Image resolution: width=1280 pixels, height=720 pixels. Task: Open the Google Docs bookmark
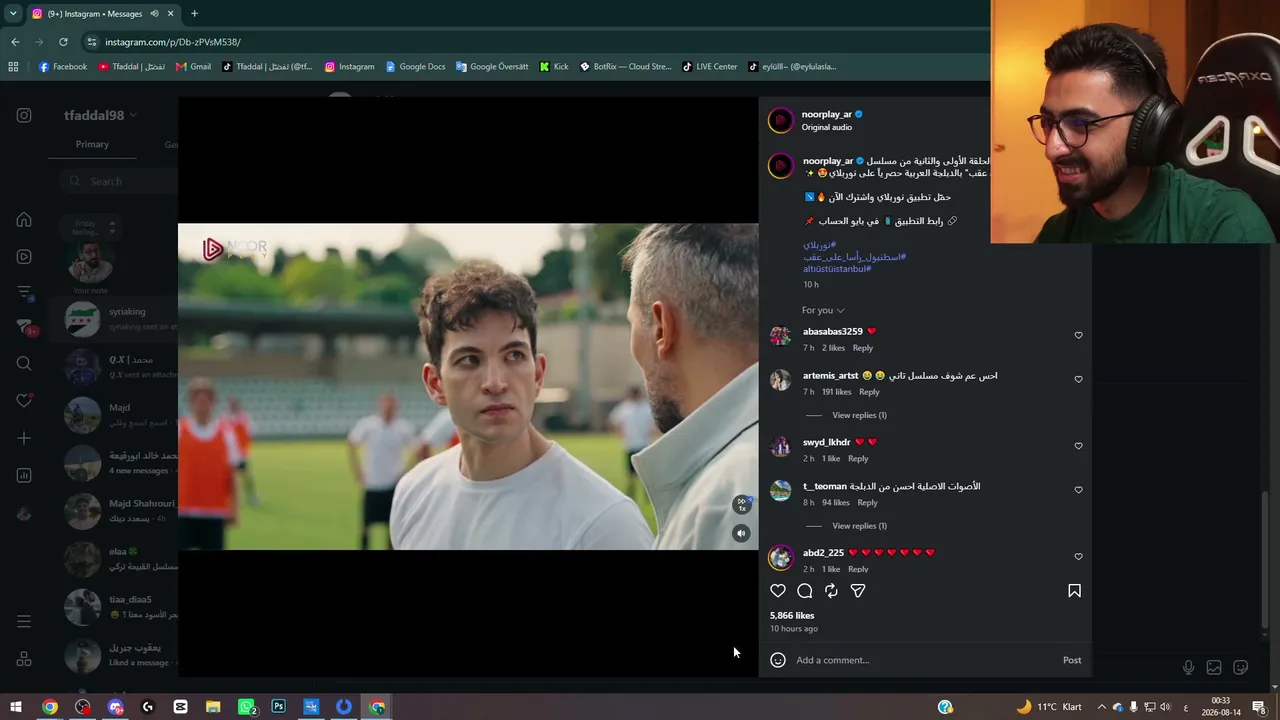tap(415, 67)
